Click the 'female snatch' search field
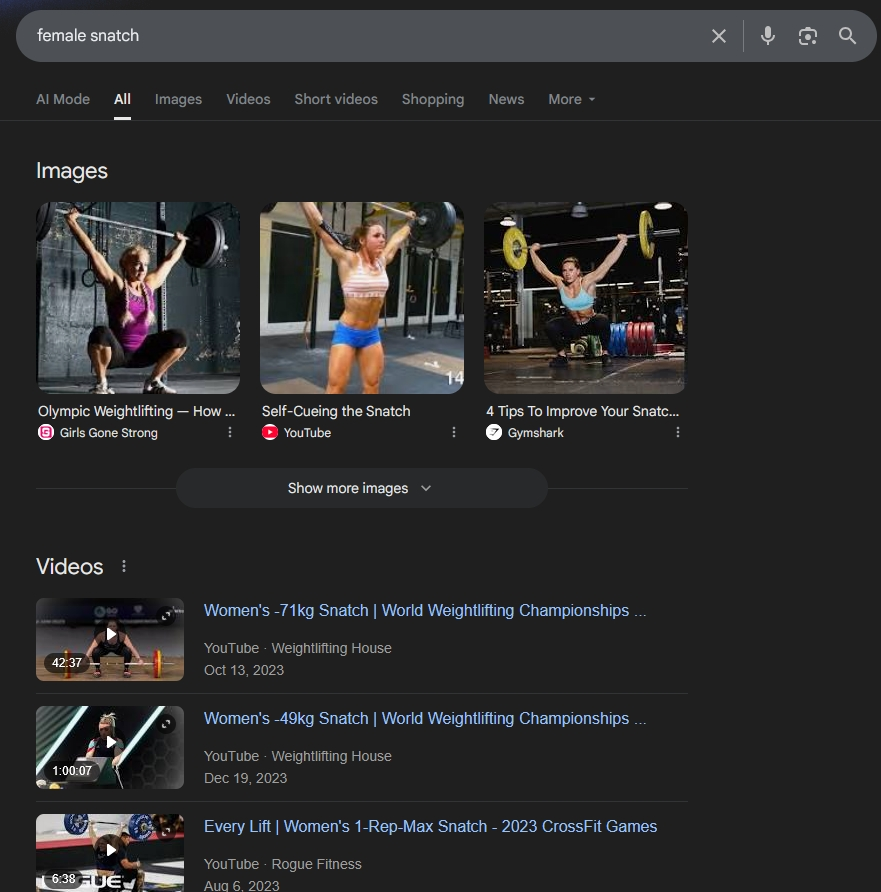 (x=364, y=36)
